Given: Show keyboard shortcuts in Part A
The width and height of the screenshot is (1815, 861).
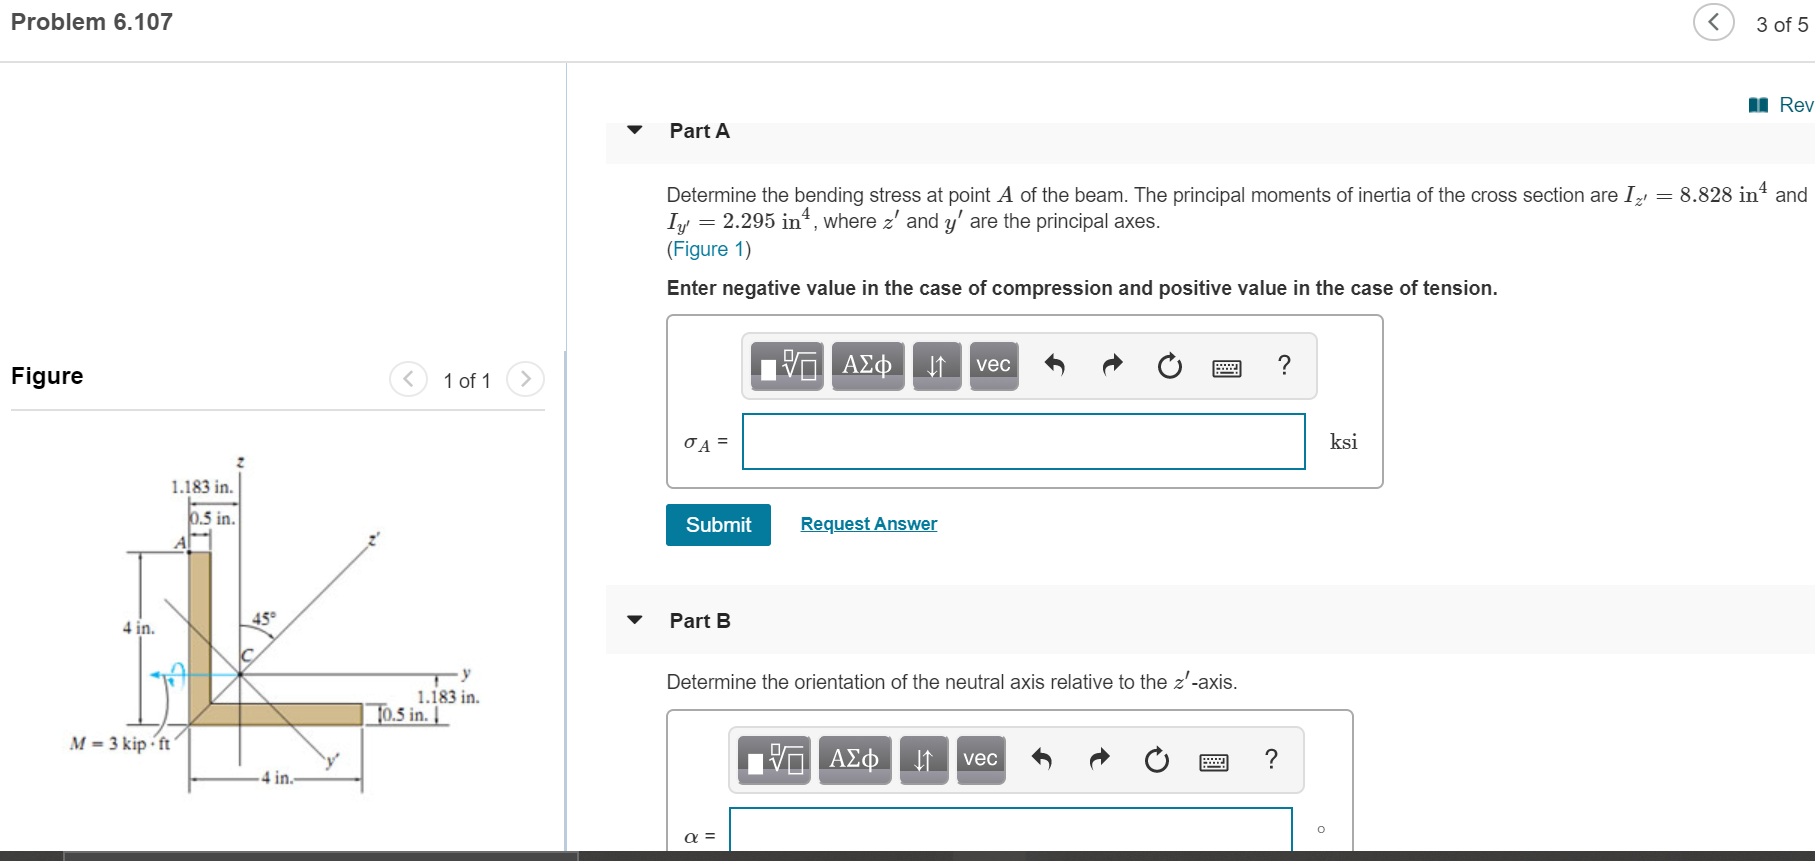Looking at the screenshot, I should (1227, 368).
